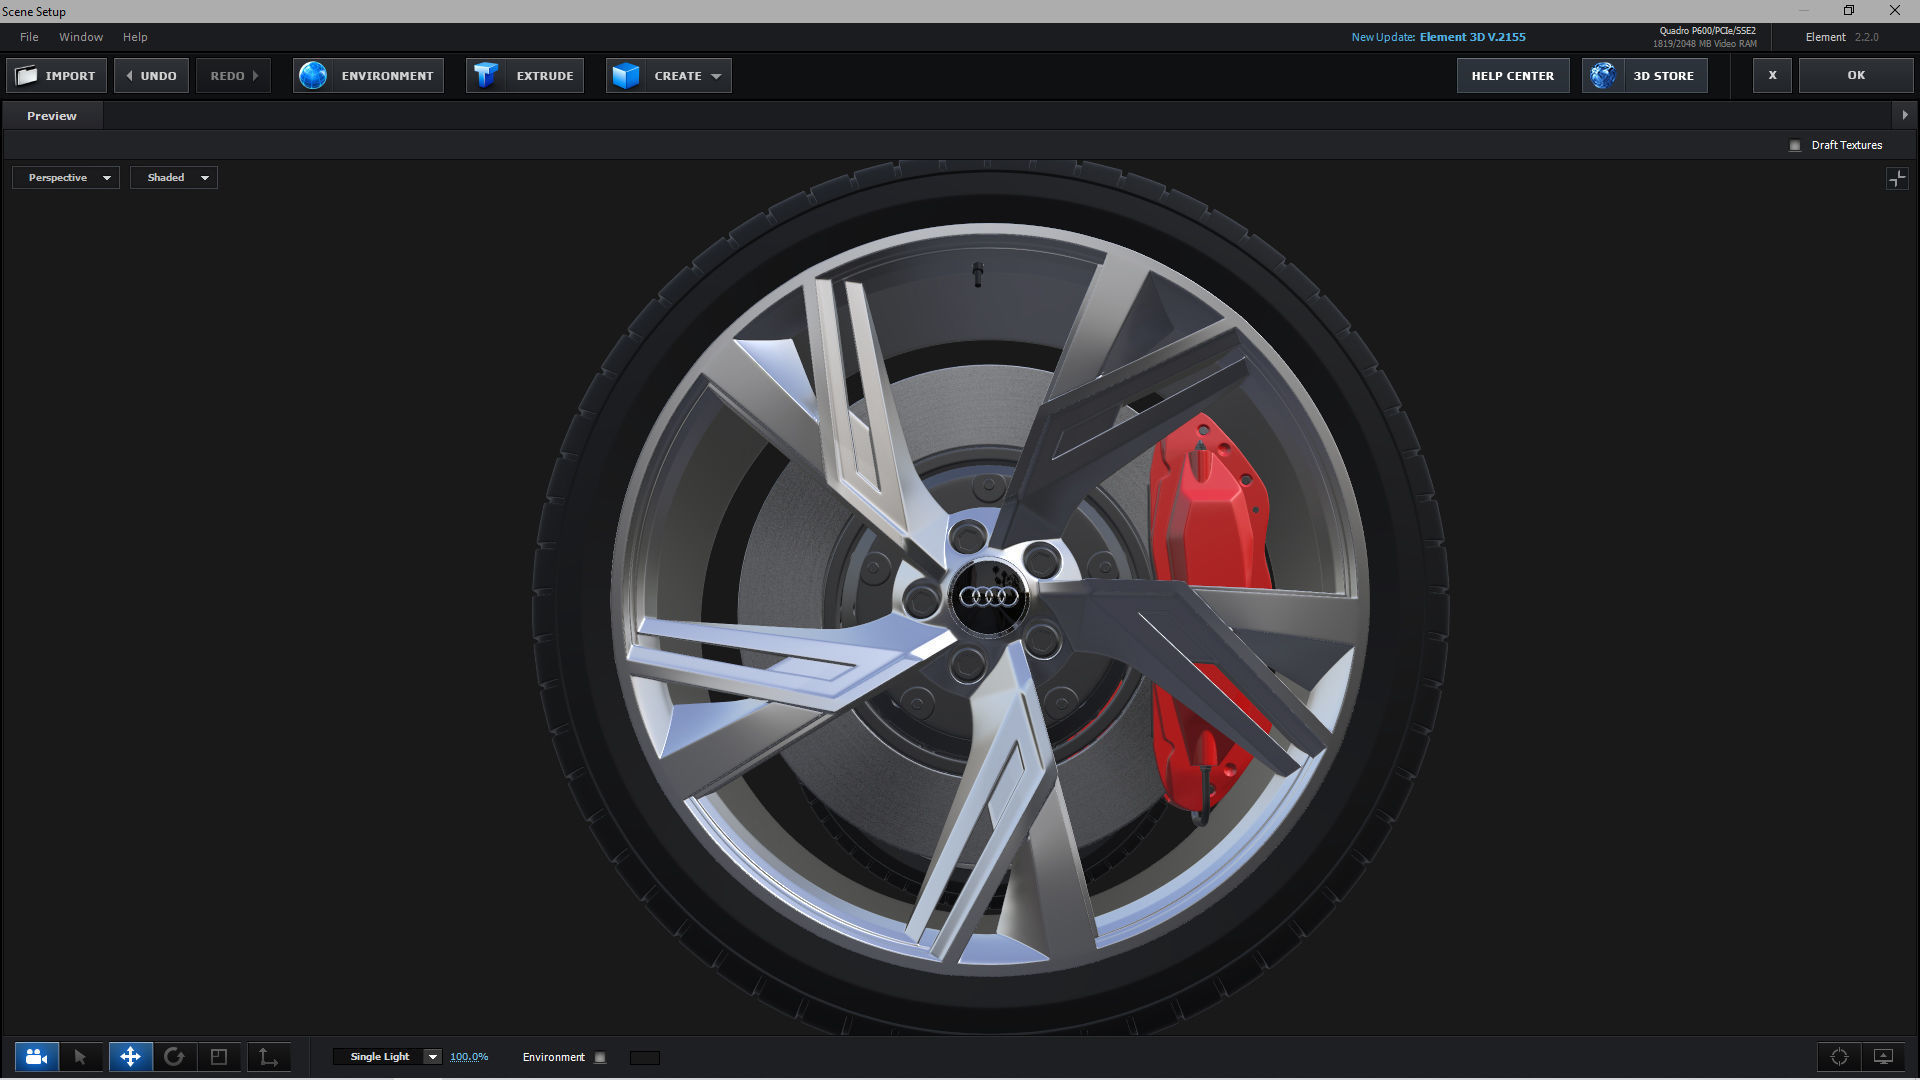Click the Element 2.2.0 version text
Viewport: 1920px width, 1080px height.
pyautogui.click(x=1842, y=37)
